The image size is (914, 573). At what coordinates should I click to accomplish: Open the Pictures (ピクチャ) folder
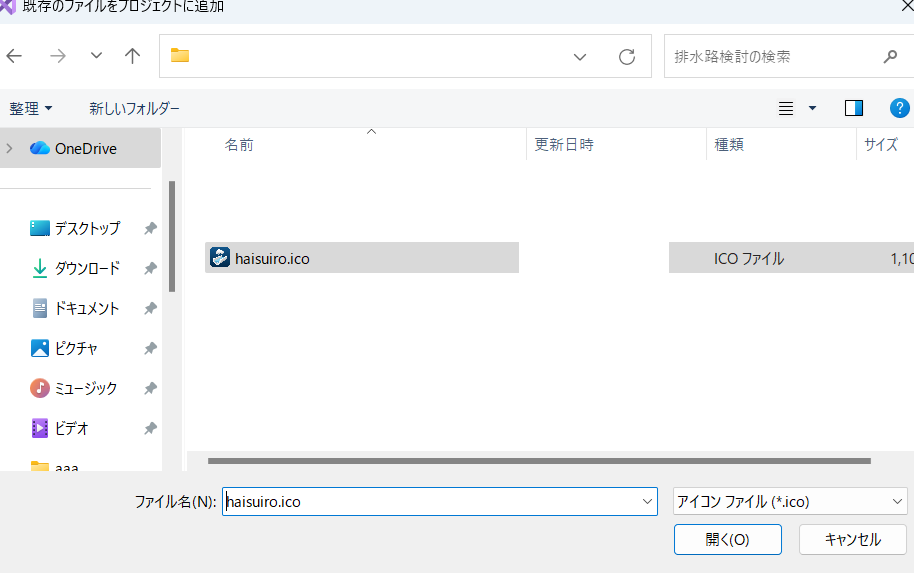76,348
